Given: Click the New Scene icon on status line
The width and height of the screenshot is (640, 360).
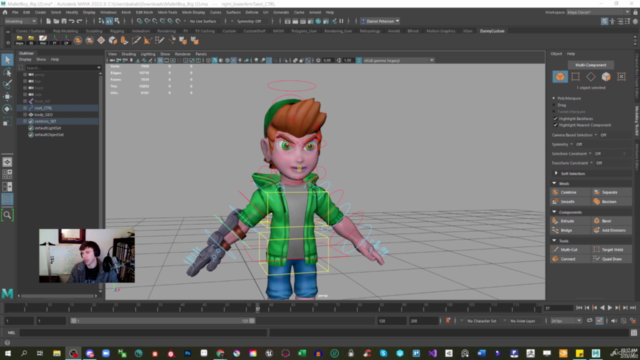Looking at the screenshot, I should pyautogui.click(x=48, y=21).
